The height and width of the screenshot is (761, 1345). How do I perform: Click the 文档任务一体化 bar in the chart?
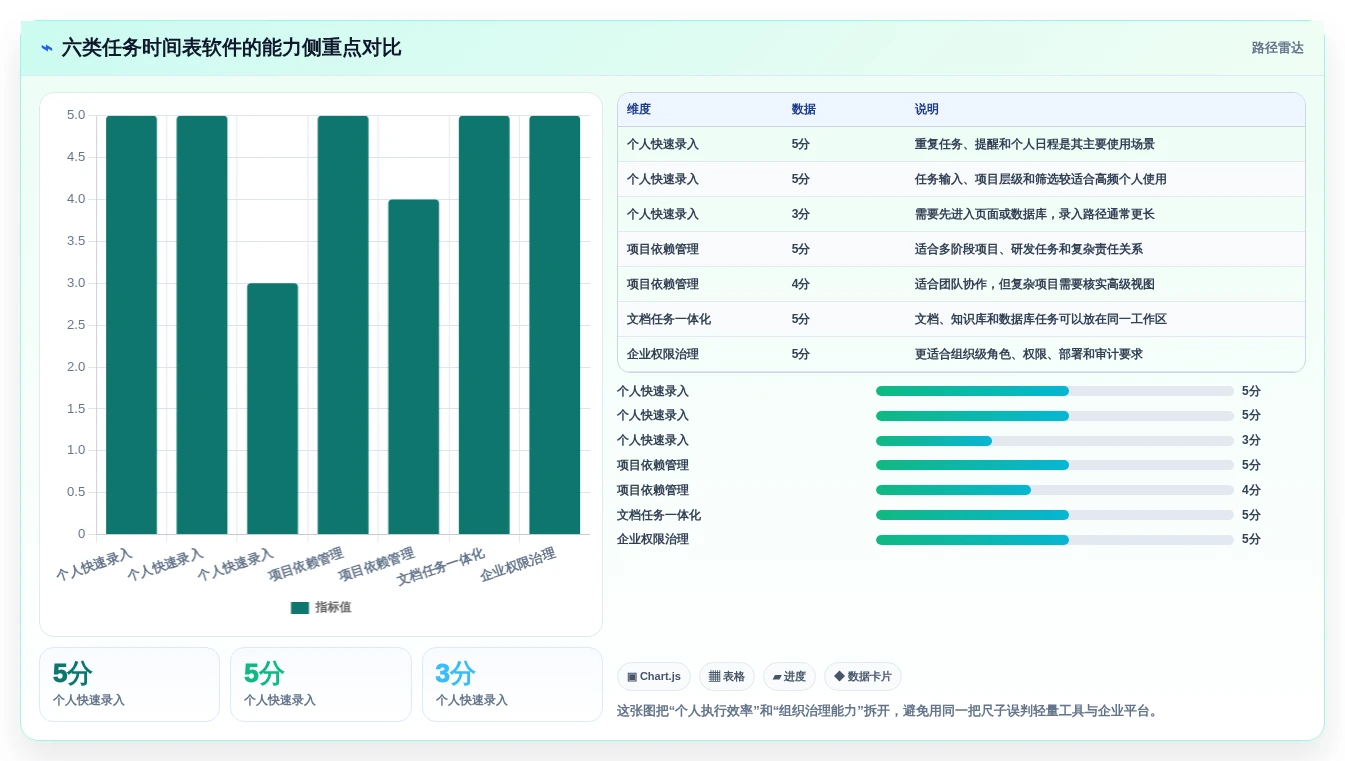(x=484, y=325)
